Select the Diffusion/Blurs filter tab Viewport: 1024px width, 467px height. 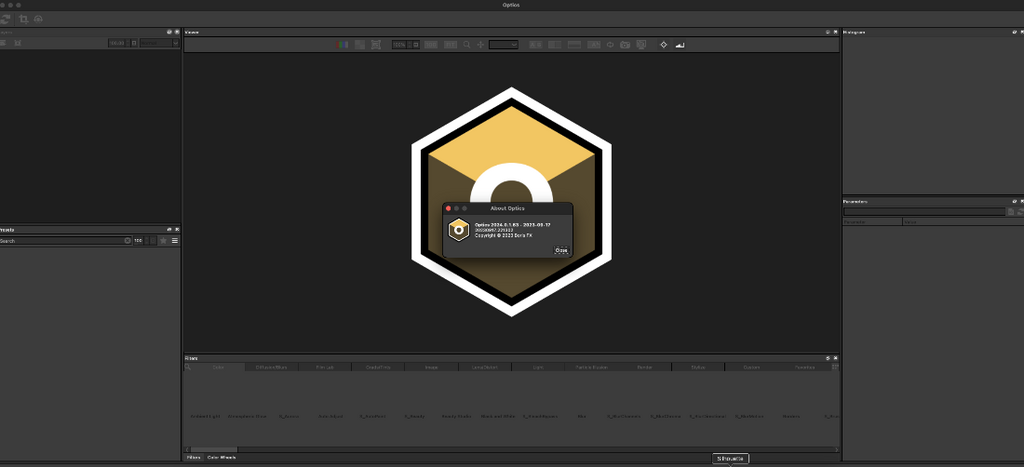click(272, 367)
